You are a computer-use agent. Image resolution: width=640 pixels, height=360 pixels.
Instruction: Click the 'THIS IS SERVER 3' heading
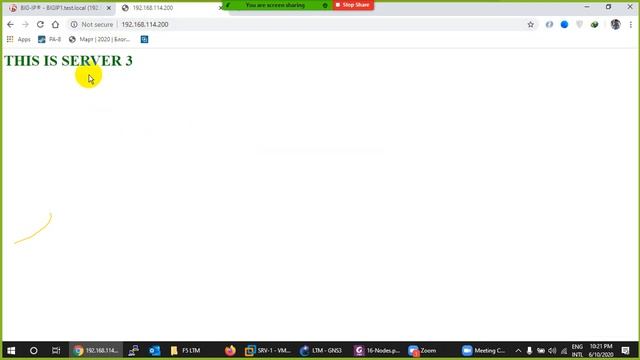(68, 61)
